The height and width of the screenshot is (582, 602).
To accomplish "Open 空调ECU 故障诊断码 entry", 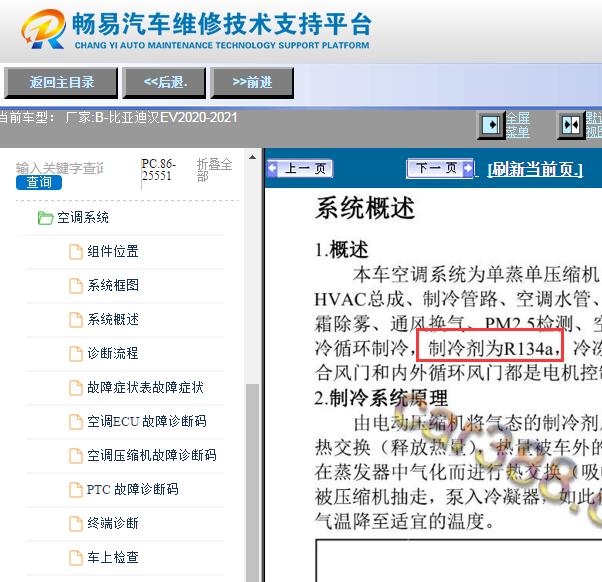I will (147, 421).
